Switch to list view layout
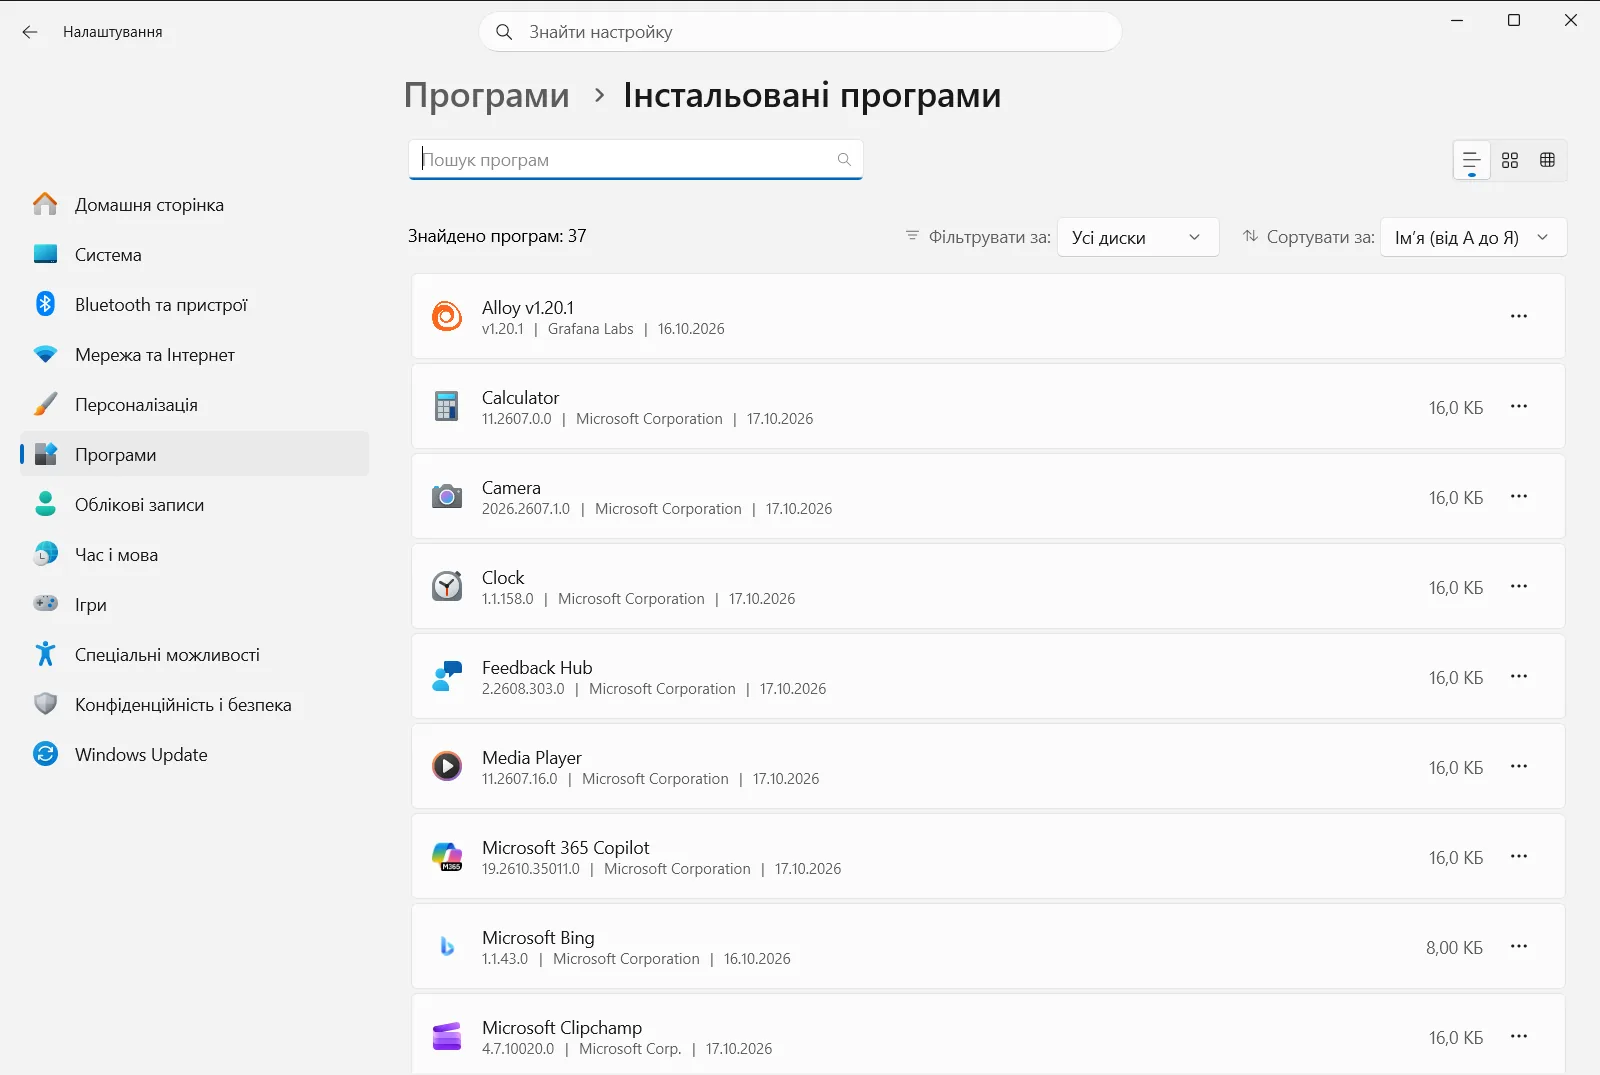 (1472, 160)
